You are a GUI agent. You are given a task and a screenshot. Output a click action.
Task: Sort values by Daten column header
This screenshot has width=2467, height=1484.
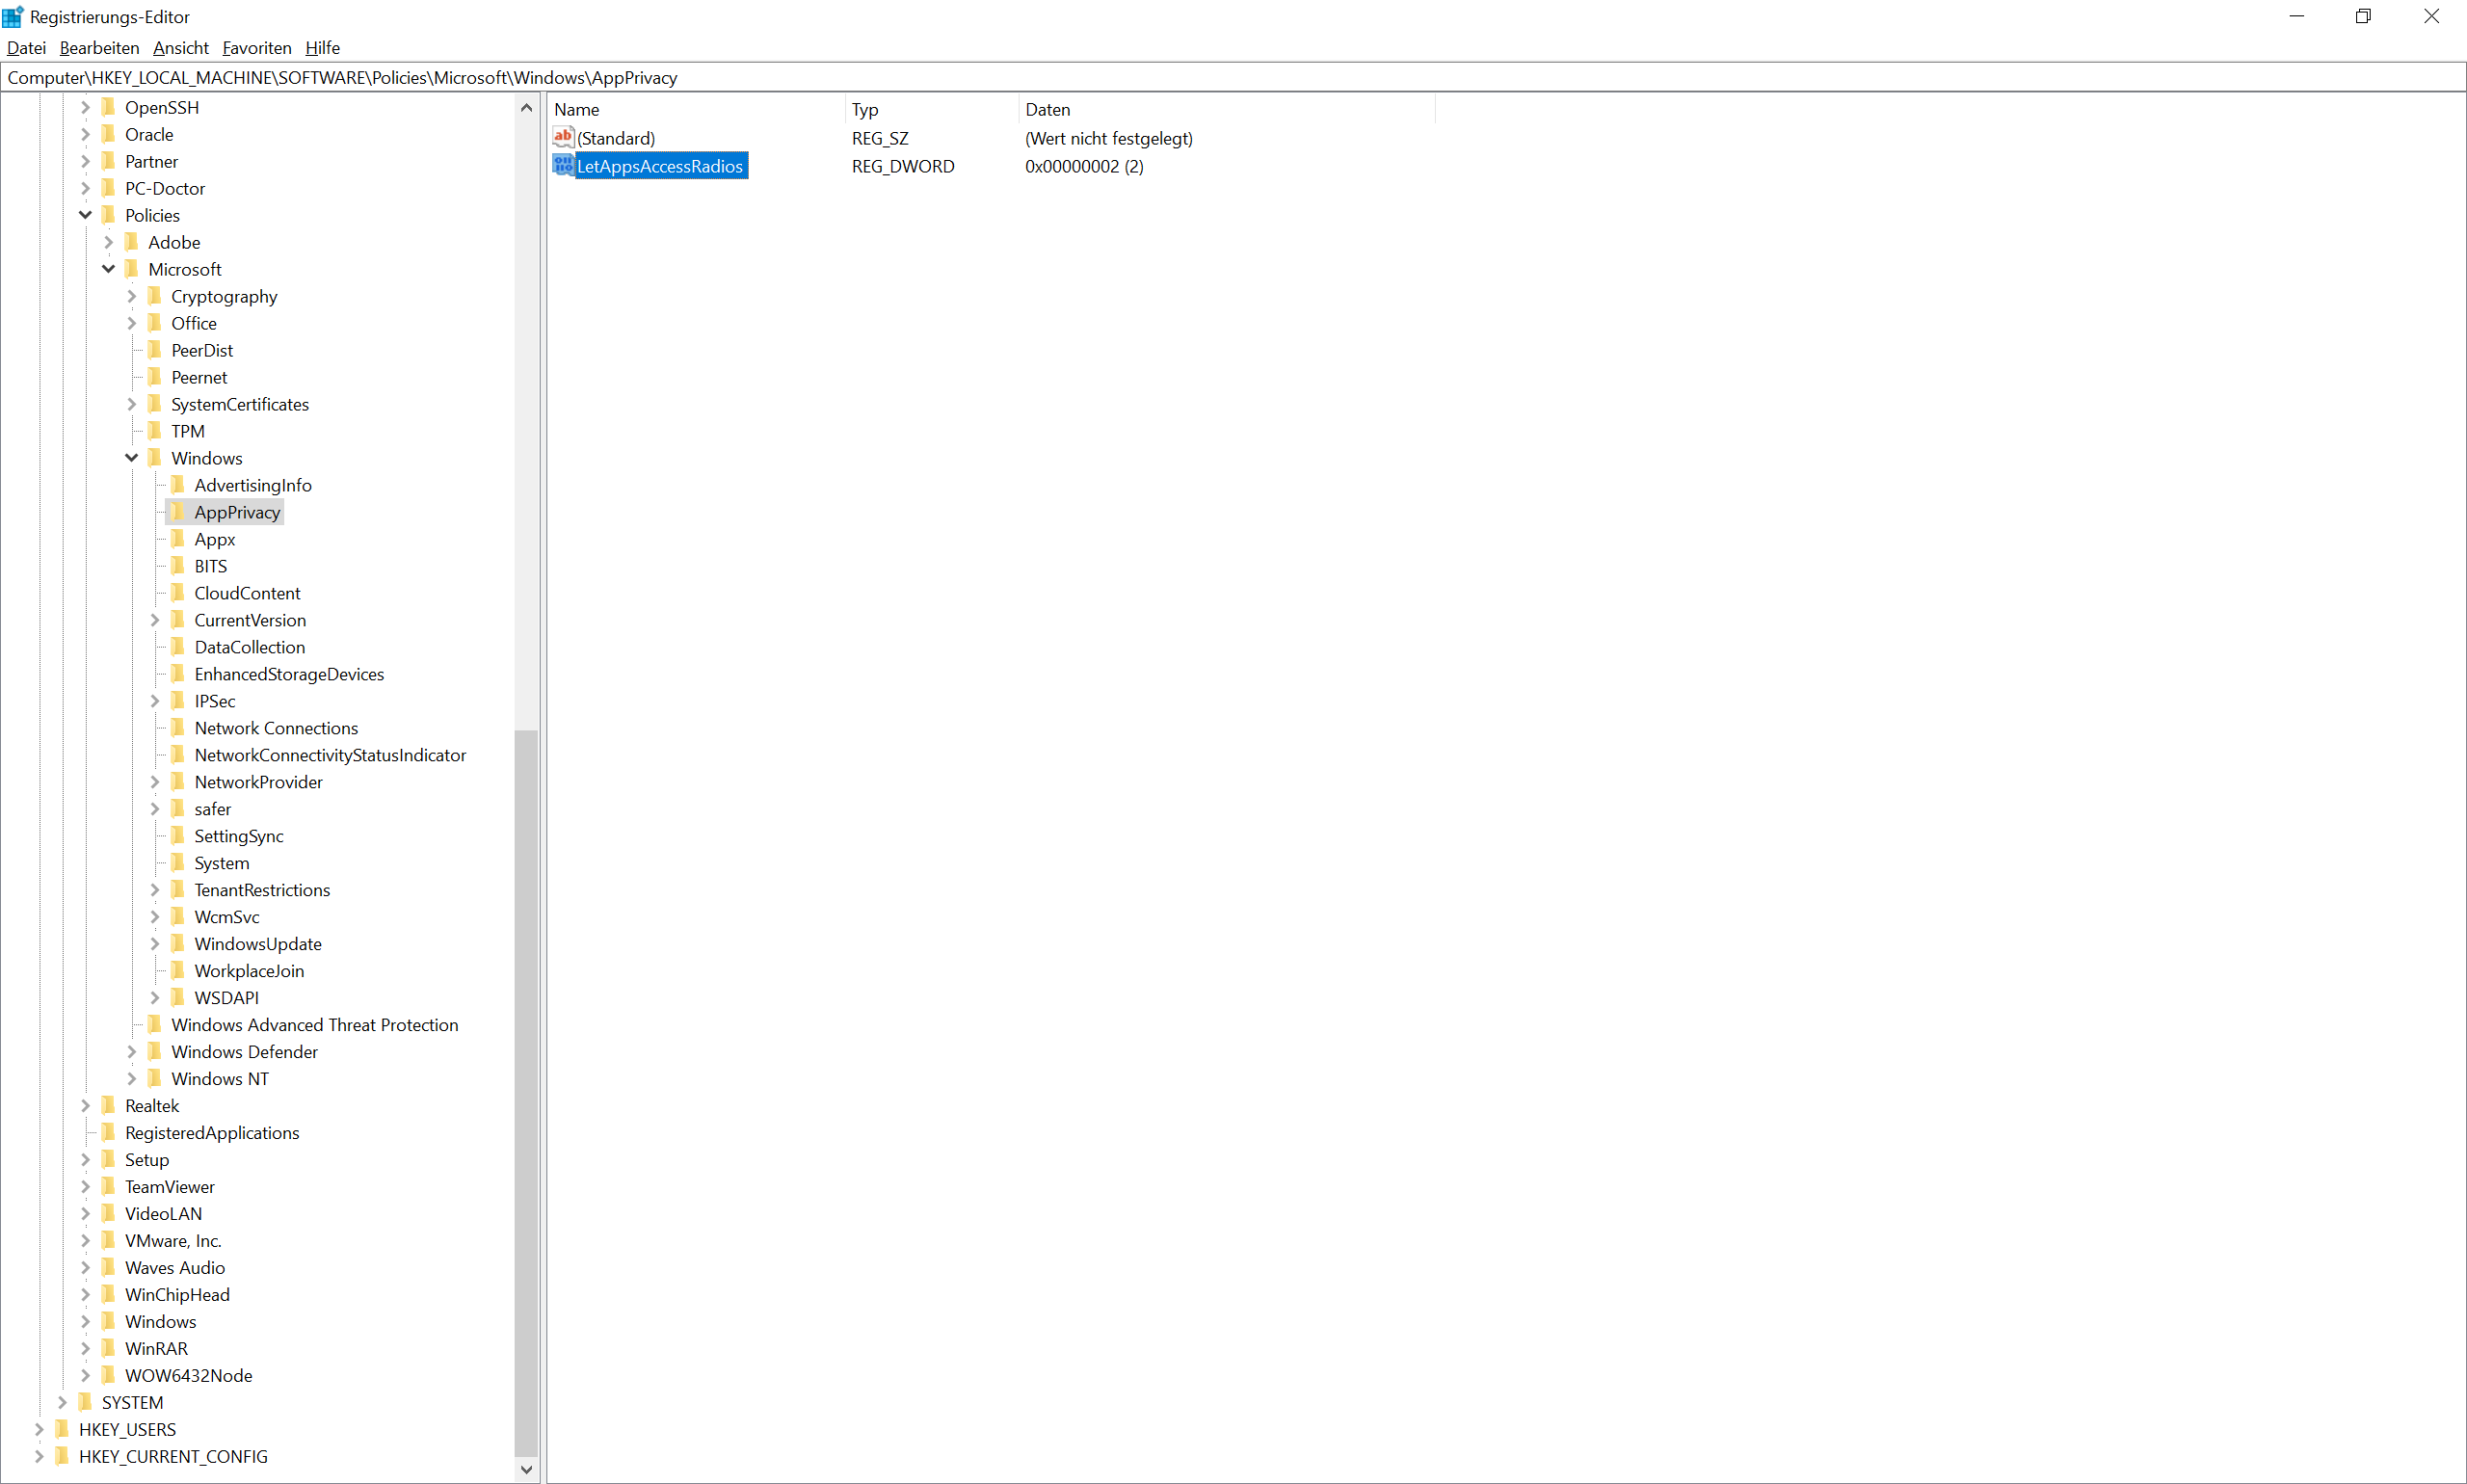1227,109
